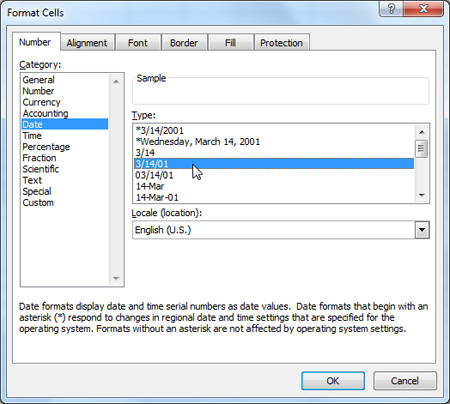The height and width of the screenshot is (404, 450).
Task: Click the Help question mark icon
Action: (x=391, y=9)
